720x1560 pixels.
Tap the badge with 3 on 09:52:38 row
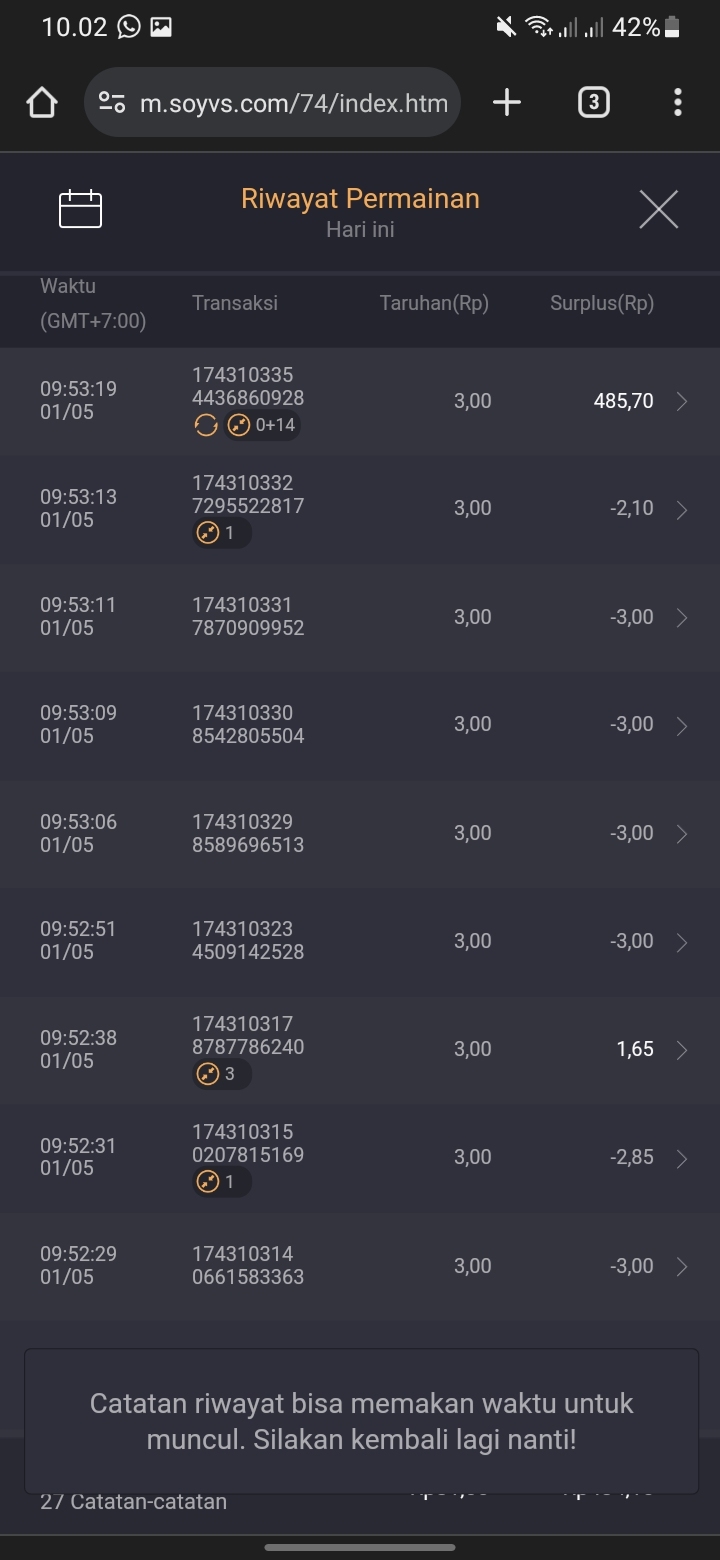pos(222,1074)
